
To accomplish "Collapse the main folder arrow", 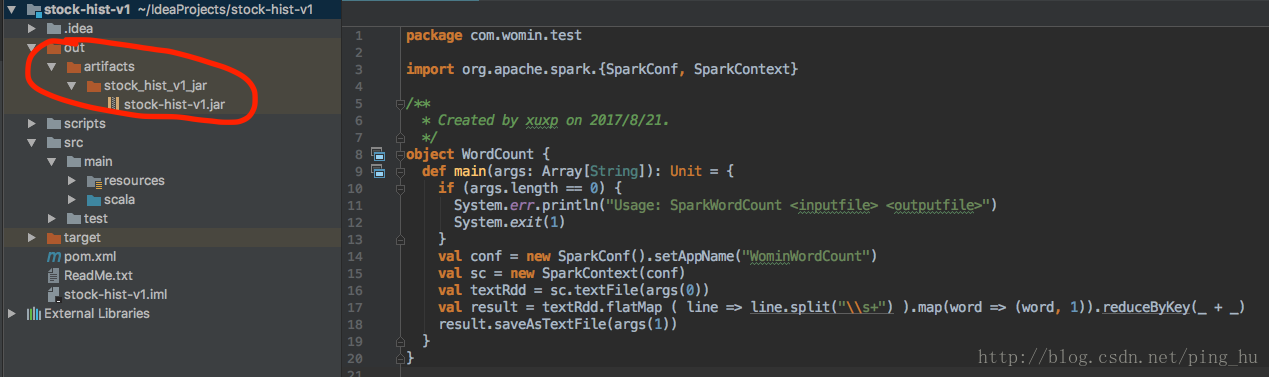I will tap(51, 161).
